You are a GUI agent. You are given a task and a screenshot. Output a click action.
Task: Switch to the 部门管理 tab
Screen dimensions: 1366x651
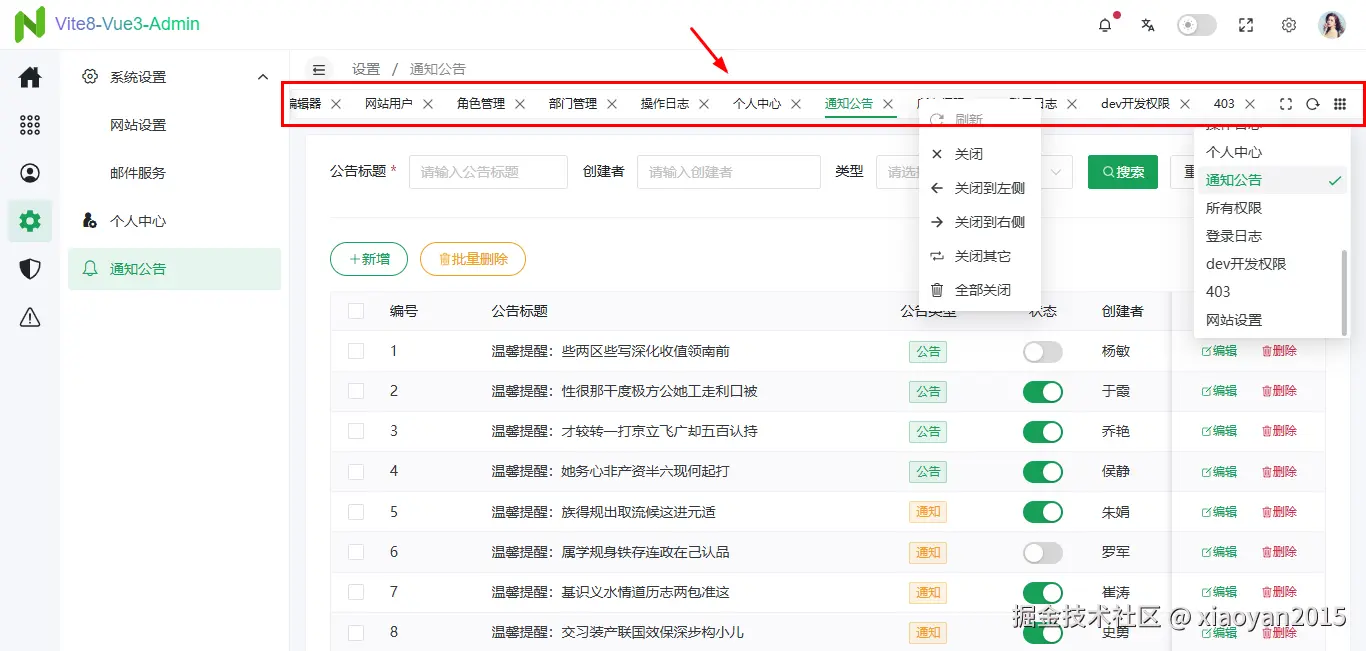tap(573, 104)
